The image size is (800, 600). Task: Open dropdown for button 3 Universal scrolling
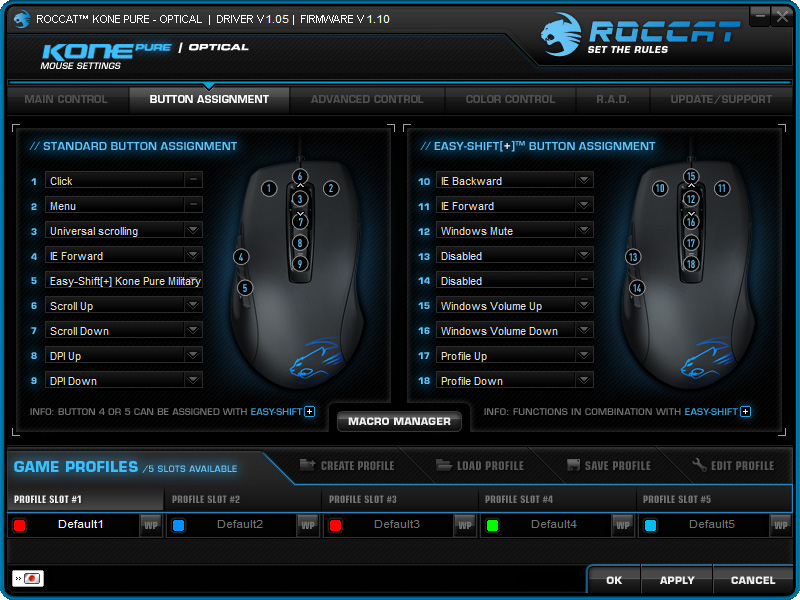(x=193, y=231)
